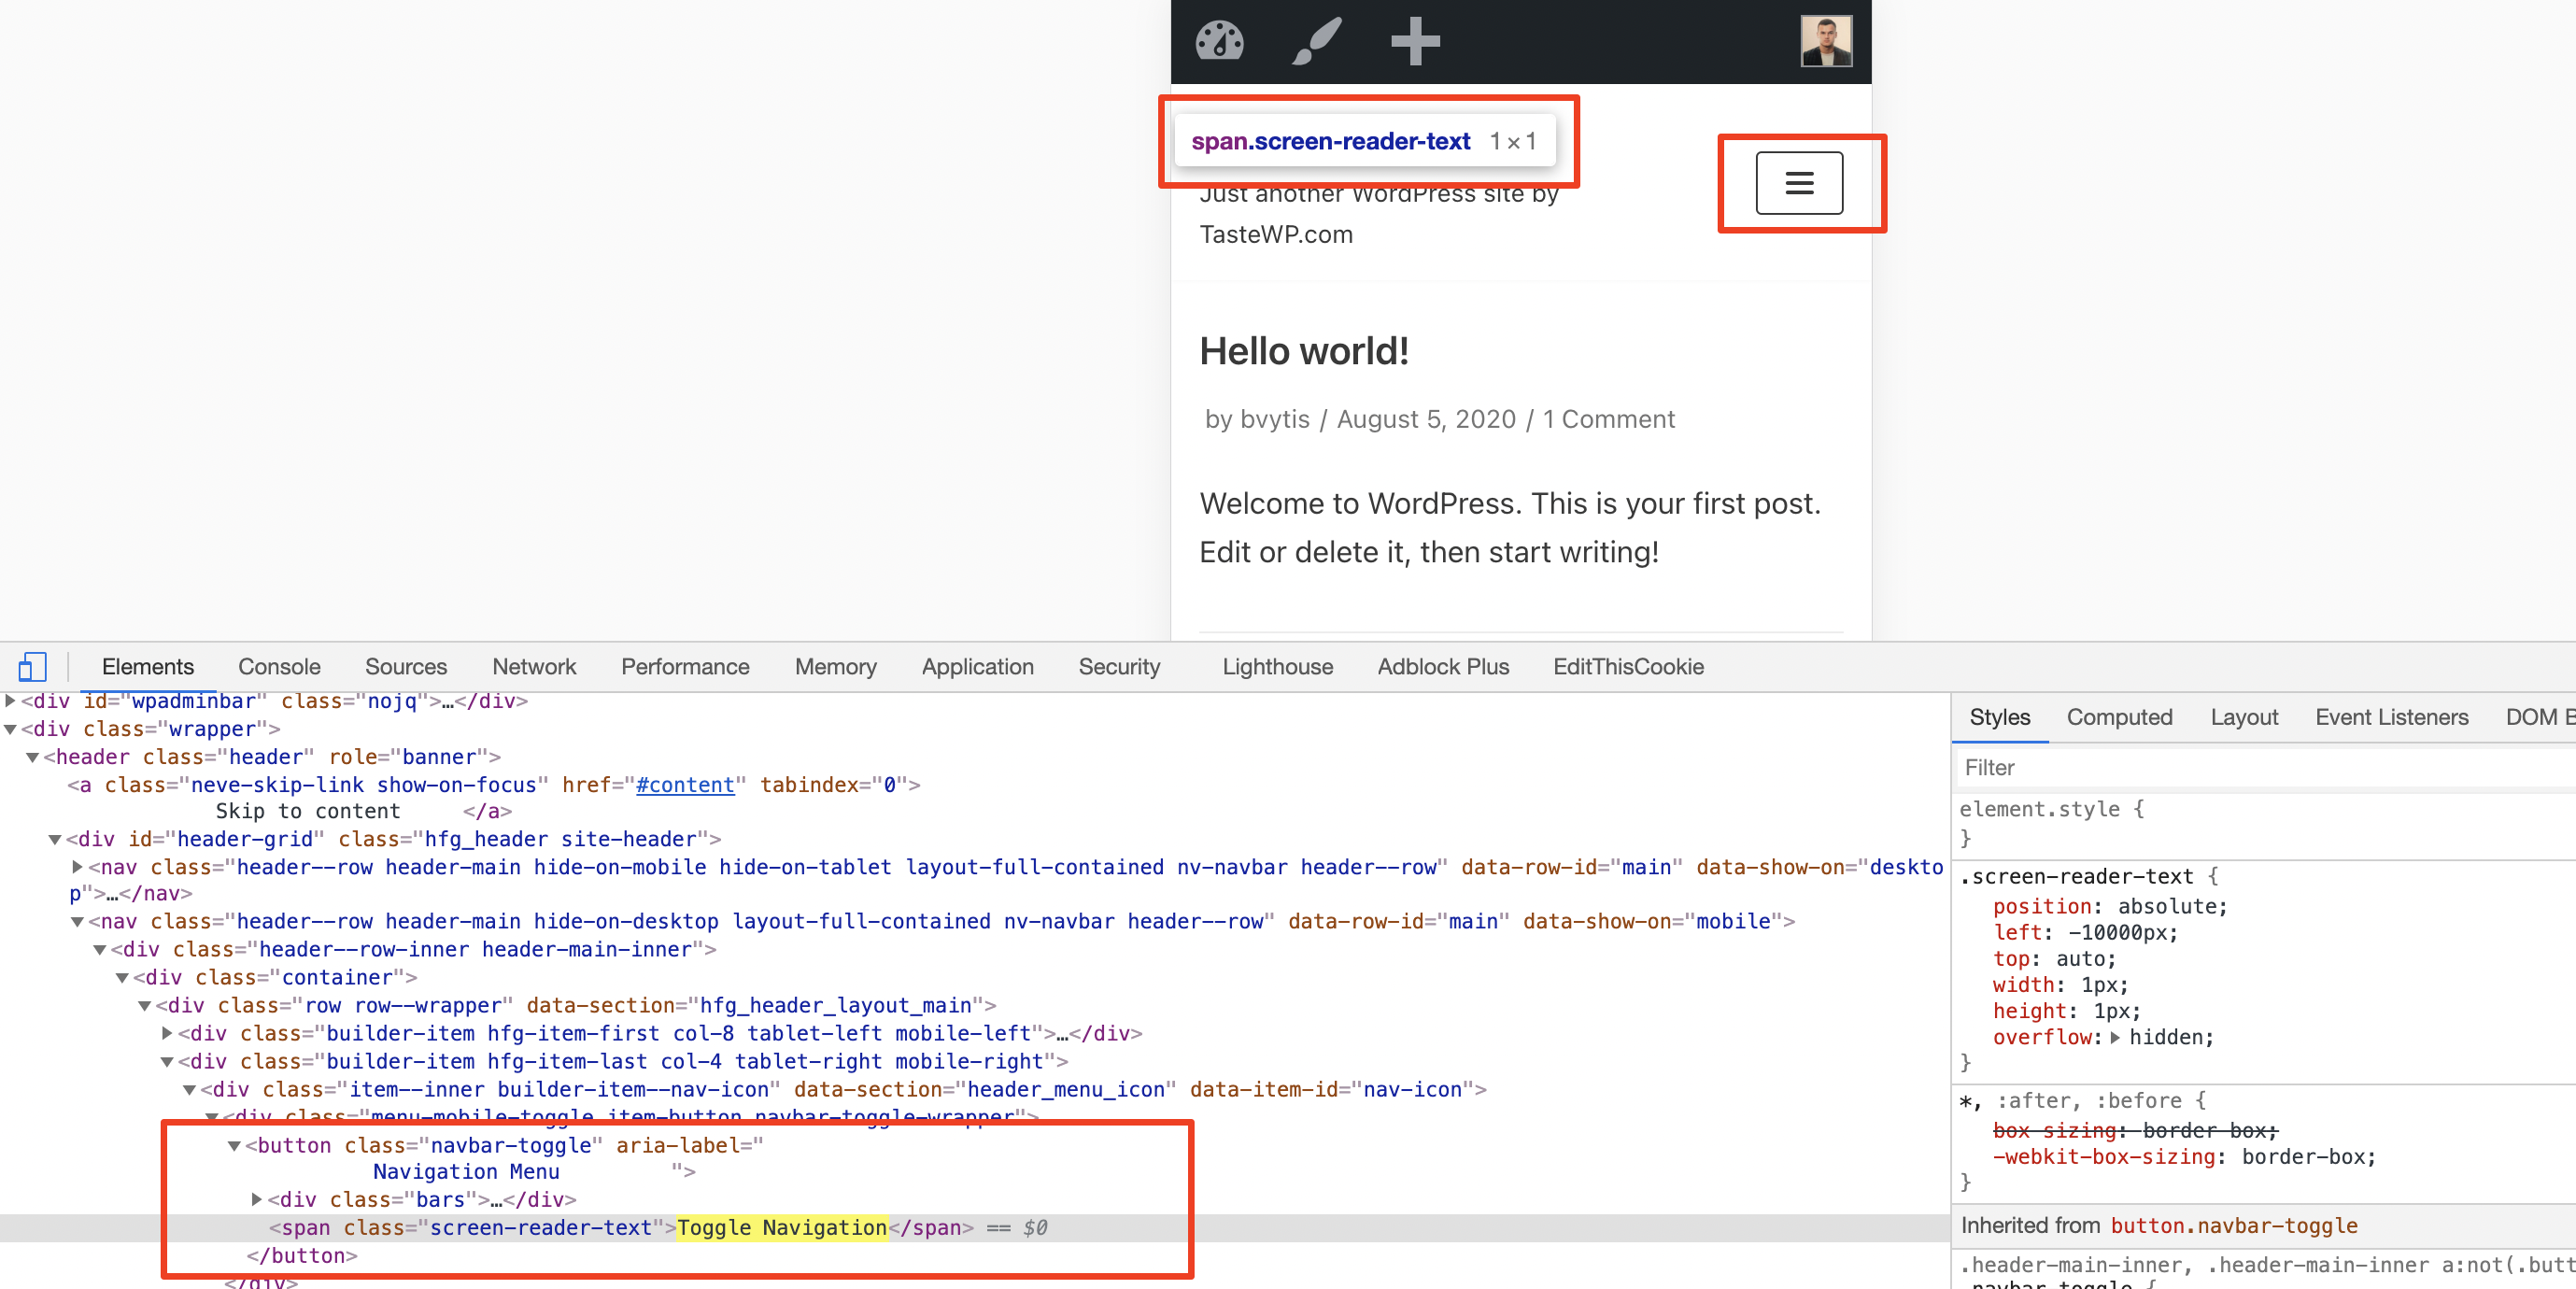
Task: Click the WordPress dashboard gauge icon
Action: 1220,41
